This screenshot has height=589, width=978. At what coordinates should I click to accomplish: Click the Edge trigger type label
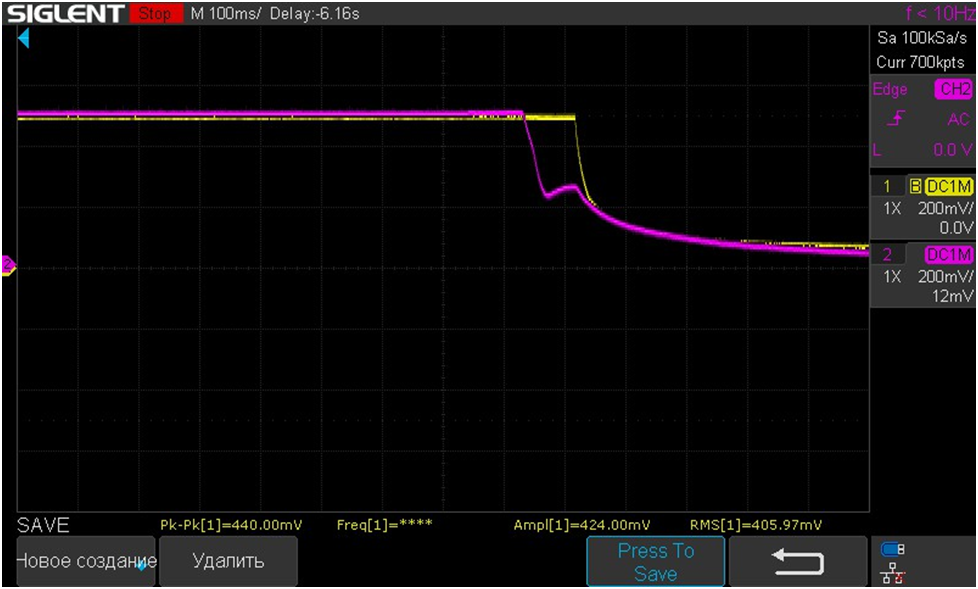(890, 89)
